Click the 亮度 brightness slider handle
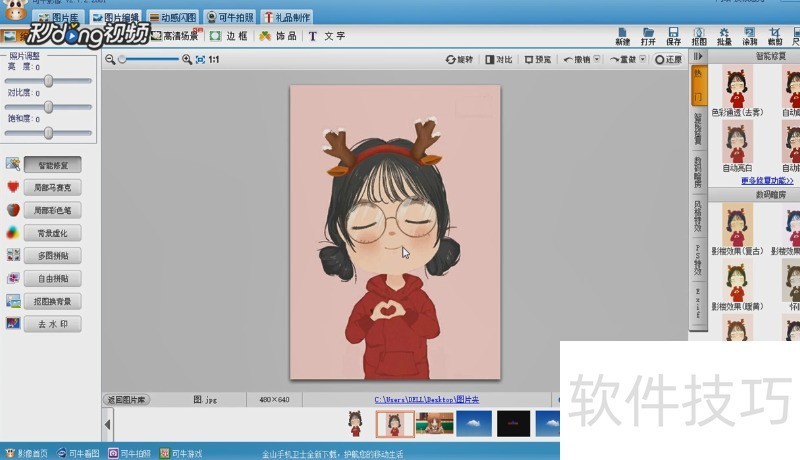The width and height of the screenshot is (800, 460). [x=48, y=81]
